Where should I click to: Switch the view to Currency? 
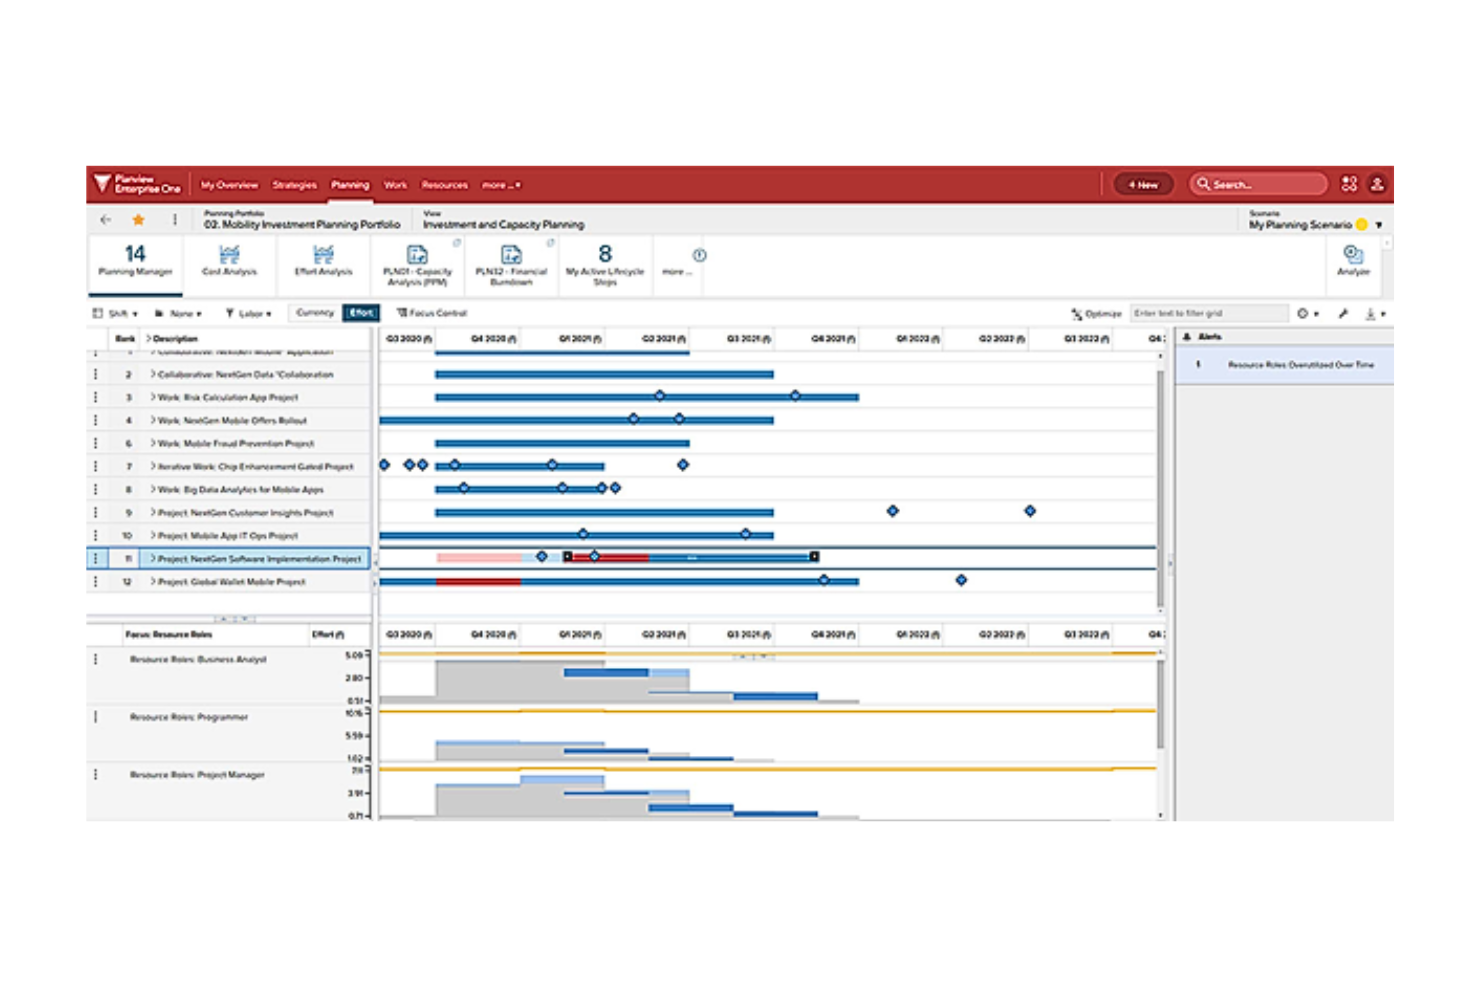point(315,313)
